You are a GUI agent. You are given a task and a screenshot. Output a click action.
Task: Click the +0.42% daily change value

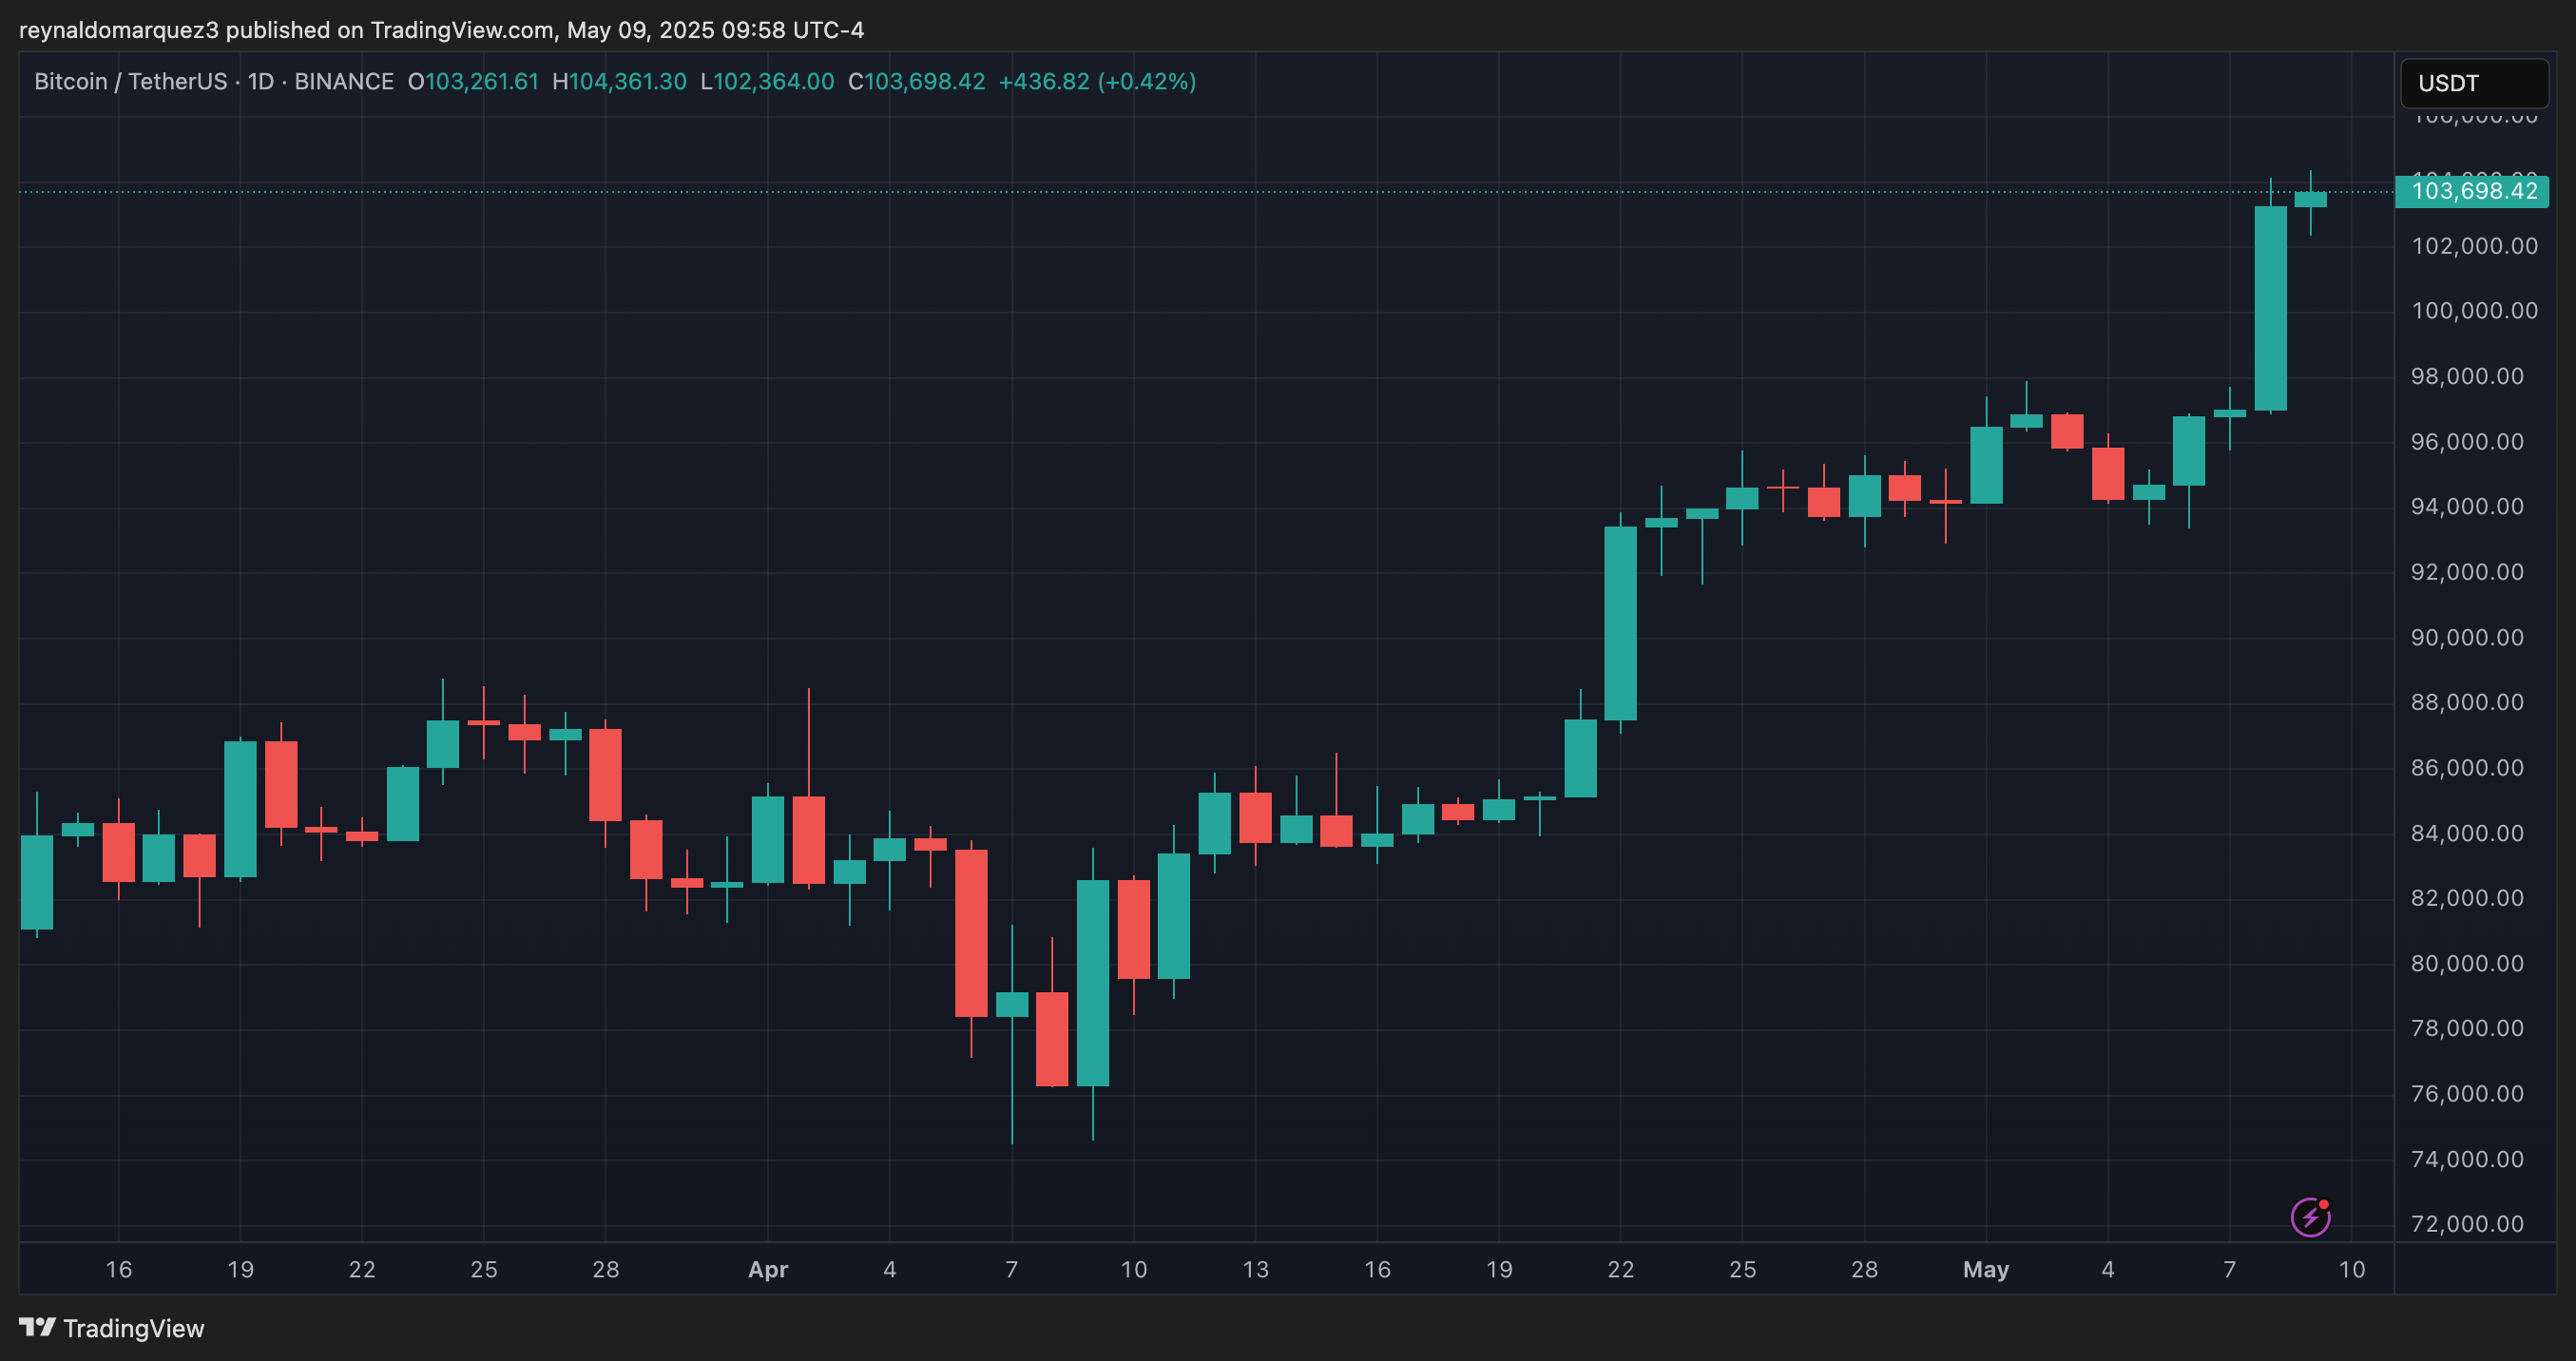point(1146,82)
